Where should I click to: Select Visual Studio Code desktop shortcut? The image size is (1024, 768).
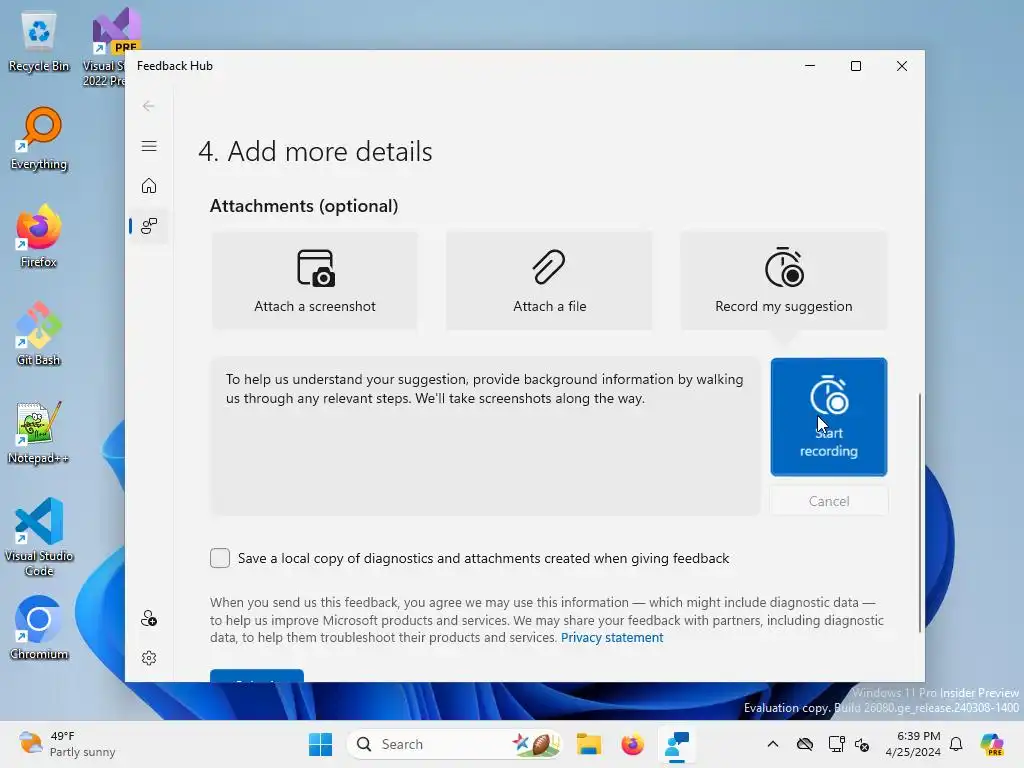coord(39,537)
